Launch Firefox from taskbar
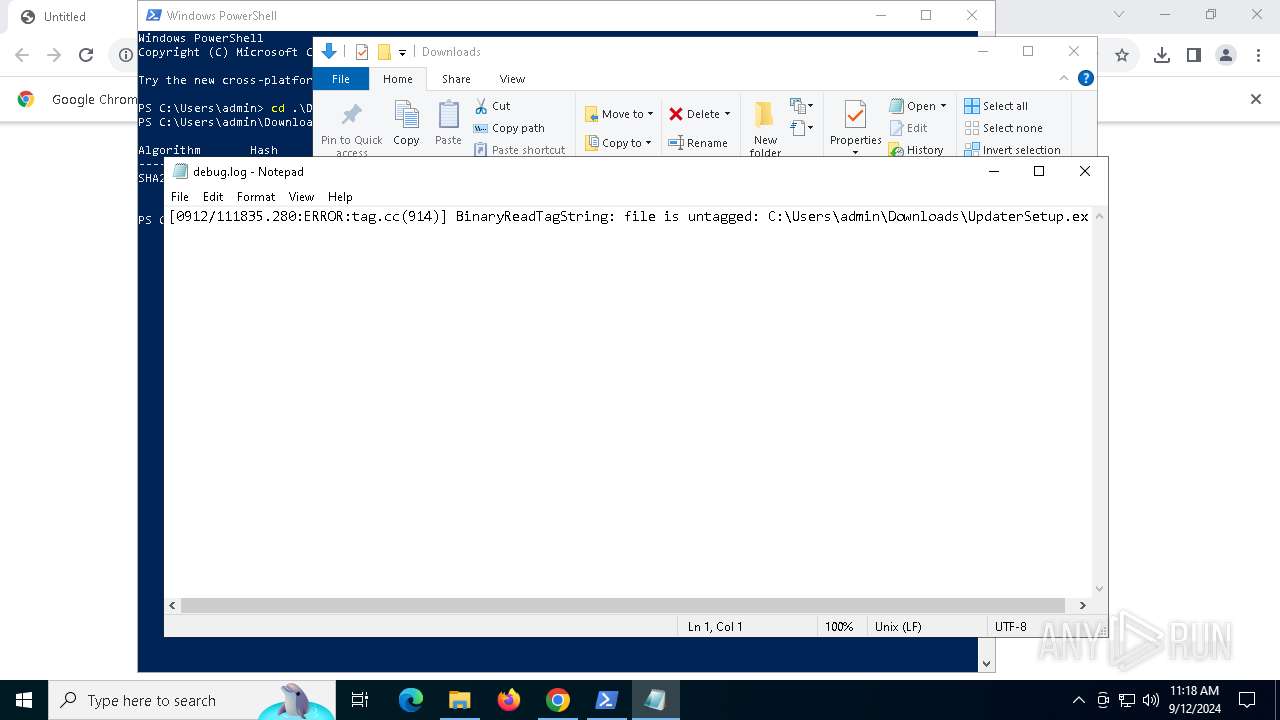The height and width of the screenshot is (720, 1280). click(x=509, y=700)
